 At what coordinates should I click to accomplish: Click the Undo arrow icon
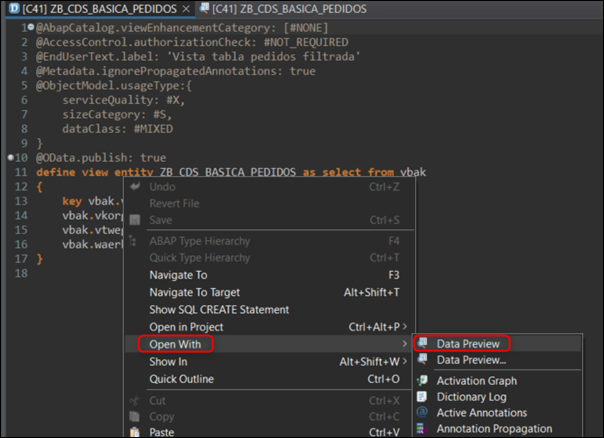(x=135, y=187)
